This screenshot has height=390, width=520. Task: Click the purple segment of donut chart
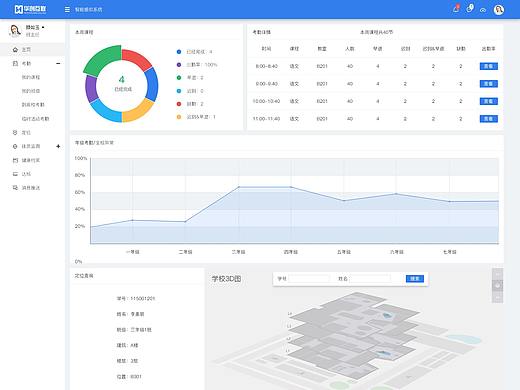click(x=91, y=89)
